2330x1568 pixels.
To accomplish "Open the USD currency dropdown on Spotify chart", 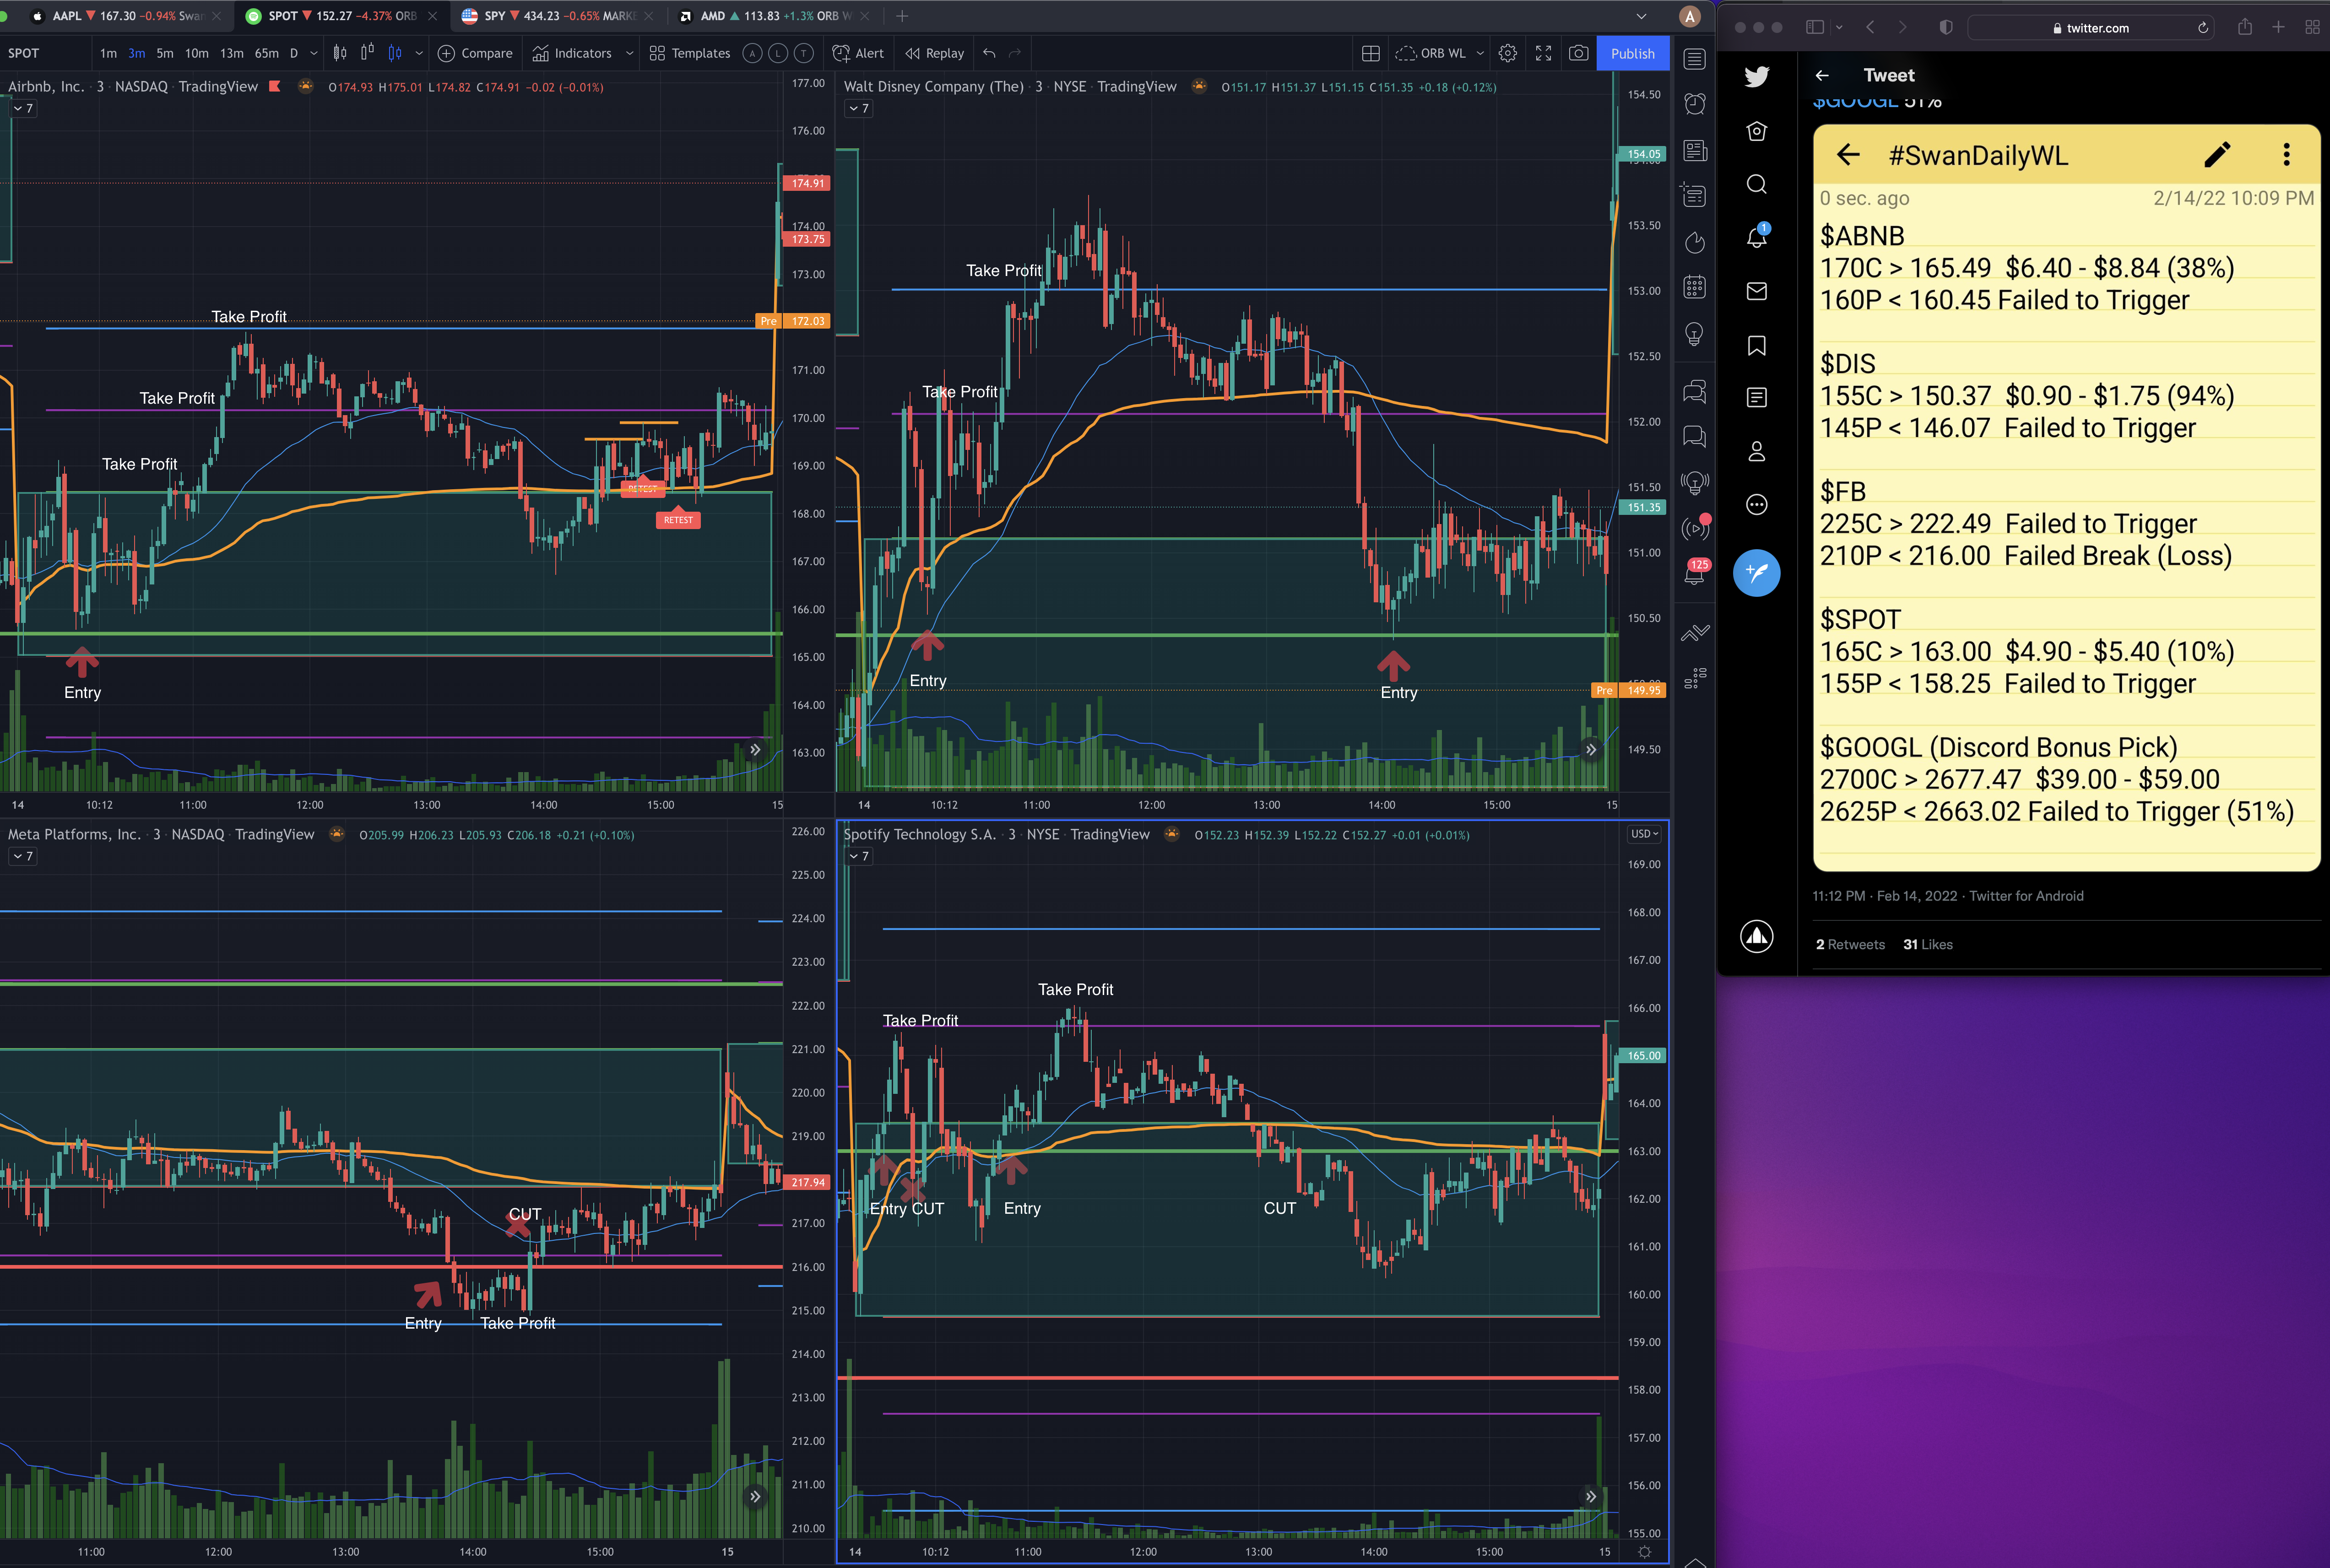I will coord(1644,834).
